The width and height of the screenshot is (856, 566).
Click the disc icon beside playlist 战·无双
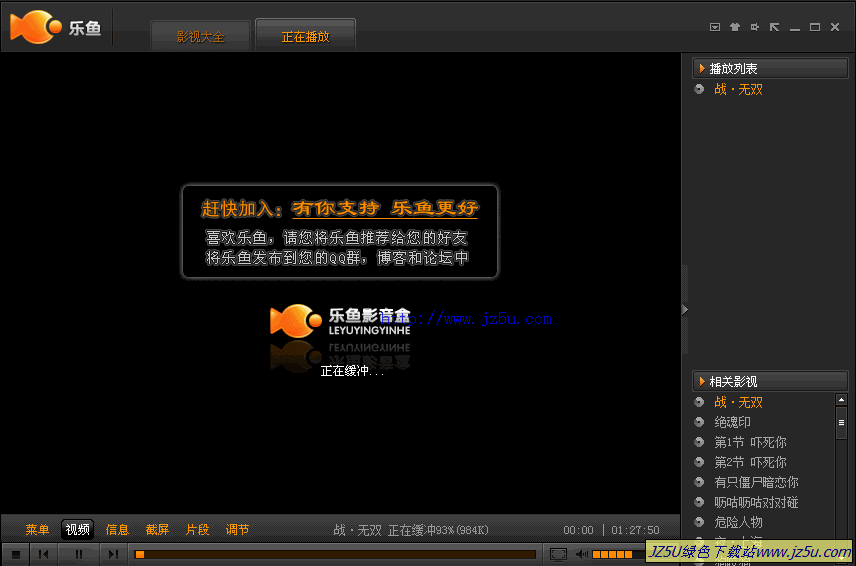pyautogui.click(x=699, y=89)
